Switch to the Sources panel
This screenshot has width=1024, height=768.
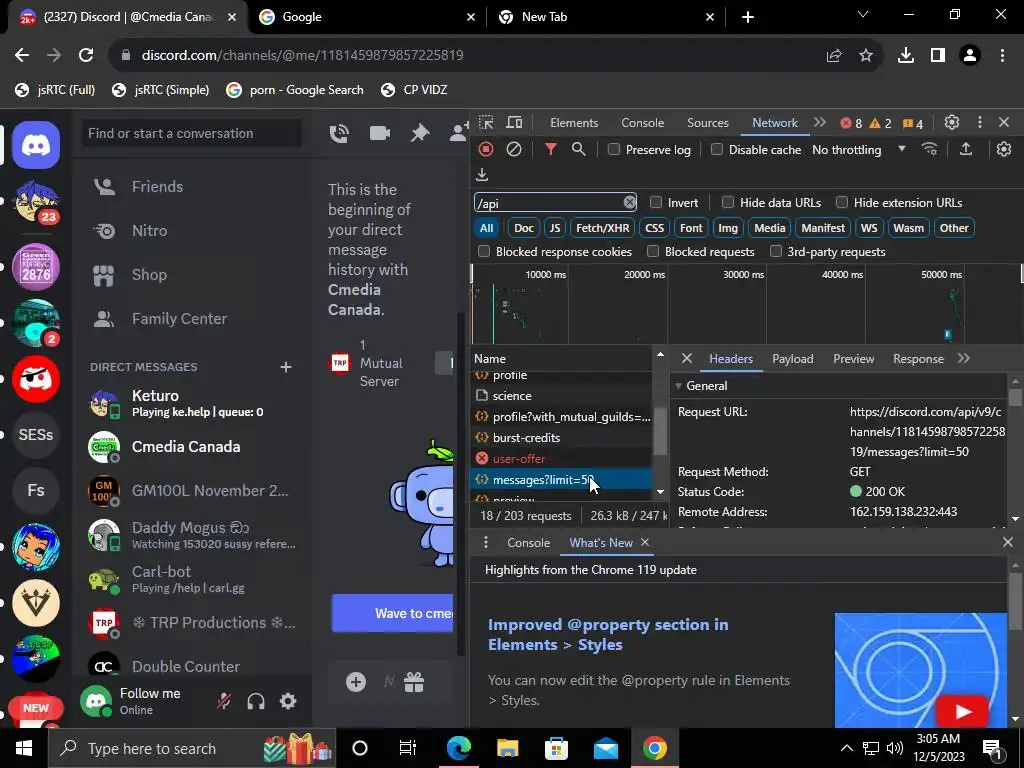pyautogui.click(x=707, y=123)
